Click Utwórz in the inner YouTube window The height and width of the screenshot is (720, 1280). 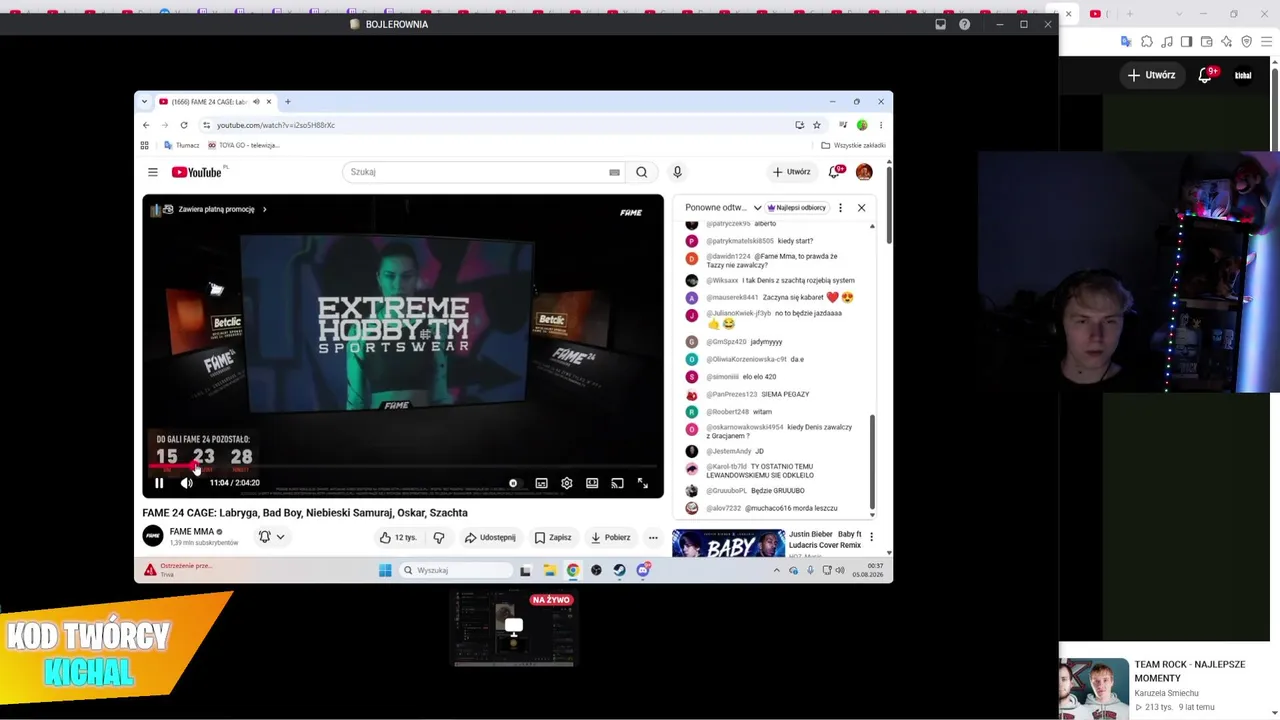click(791, 172)
